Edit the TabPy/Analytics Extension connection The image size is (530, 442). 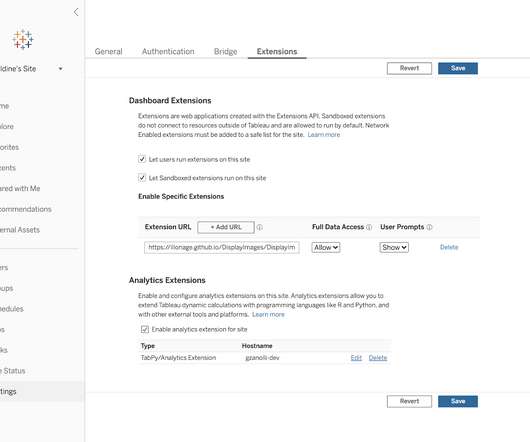[356, 358]
